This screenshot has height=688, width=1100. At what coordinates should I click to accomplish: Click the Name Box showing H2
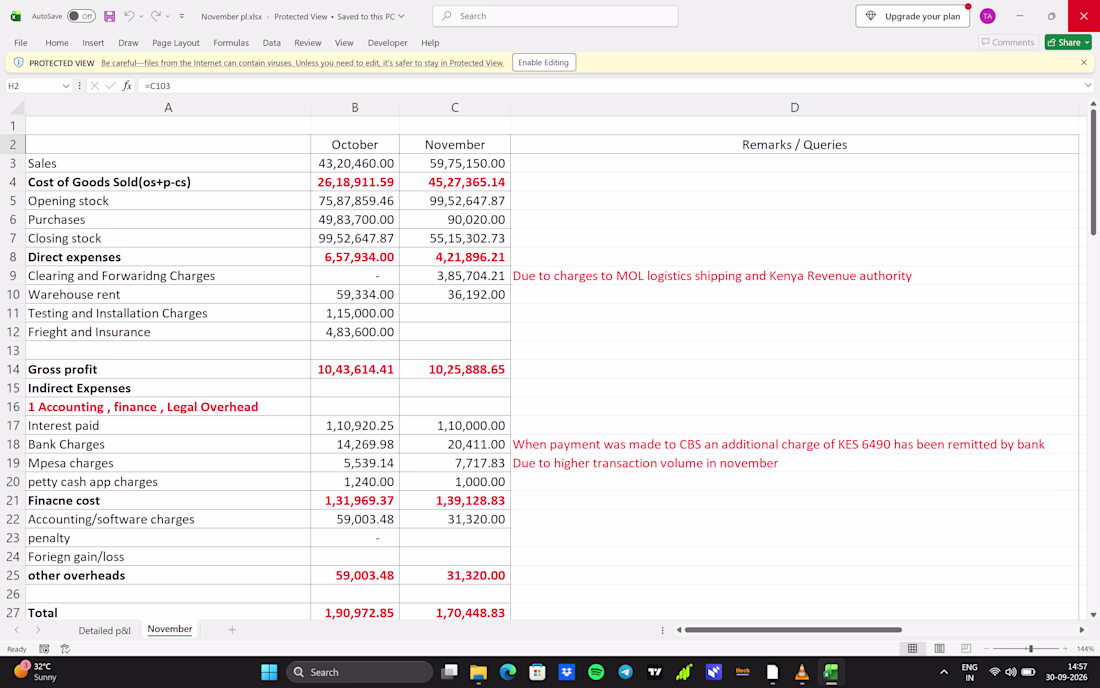click(33, 86)
